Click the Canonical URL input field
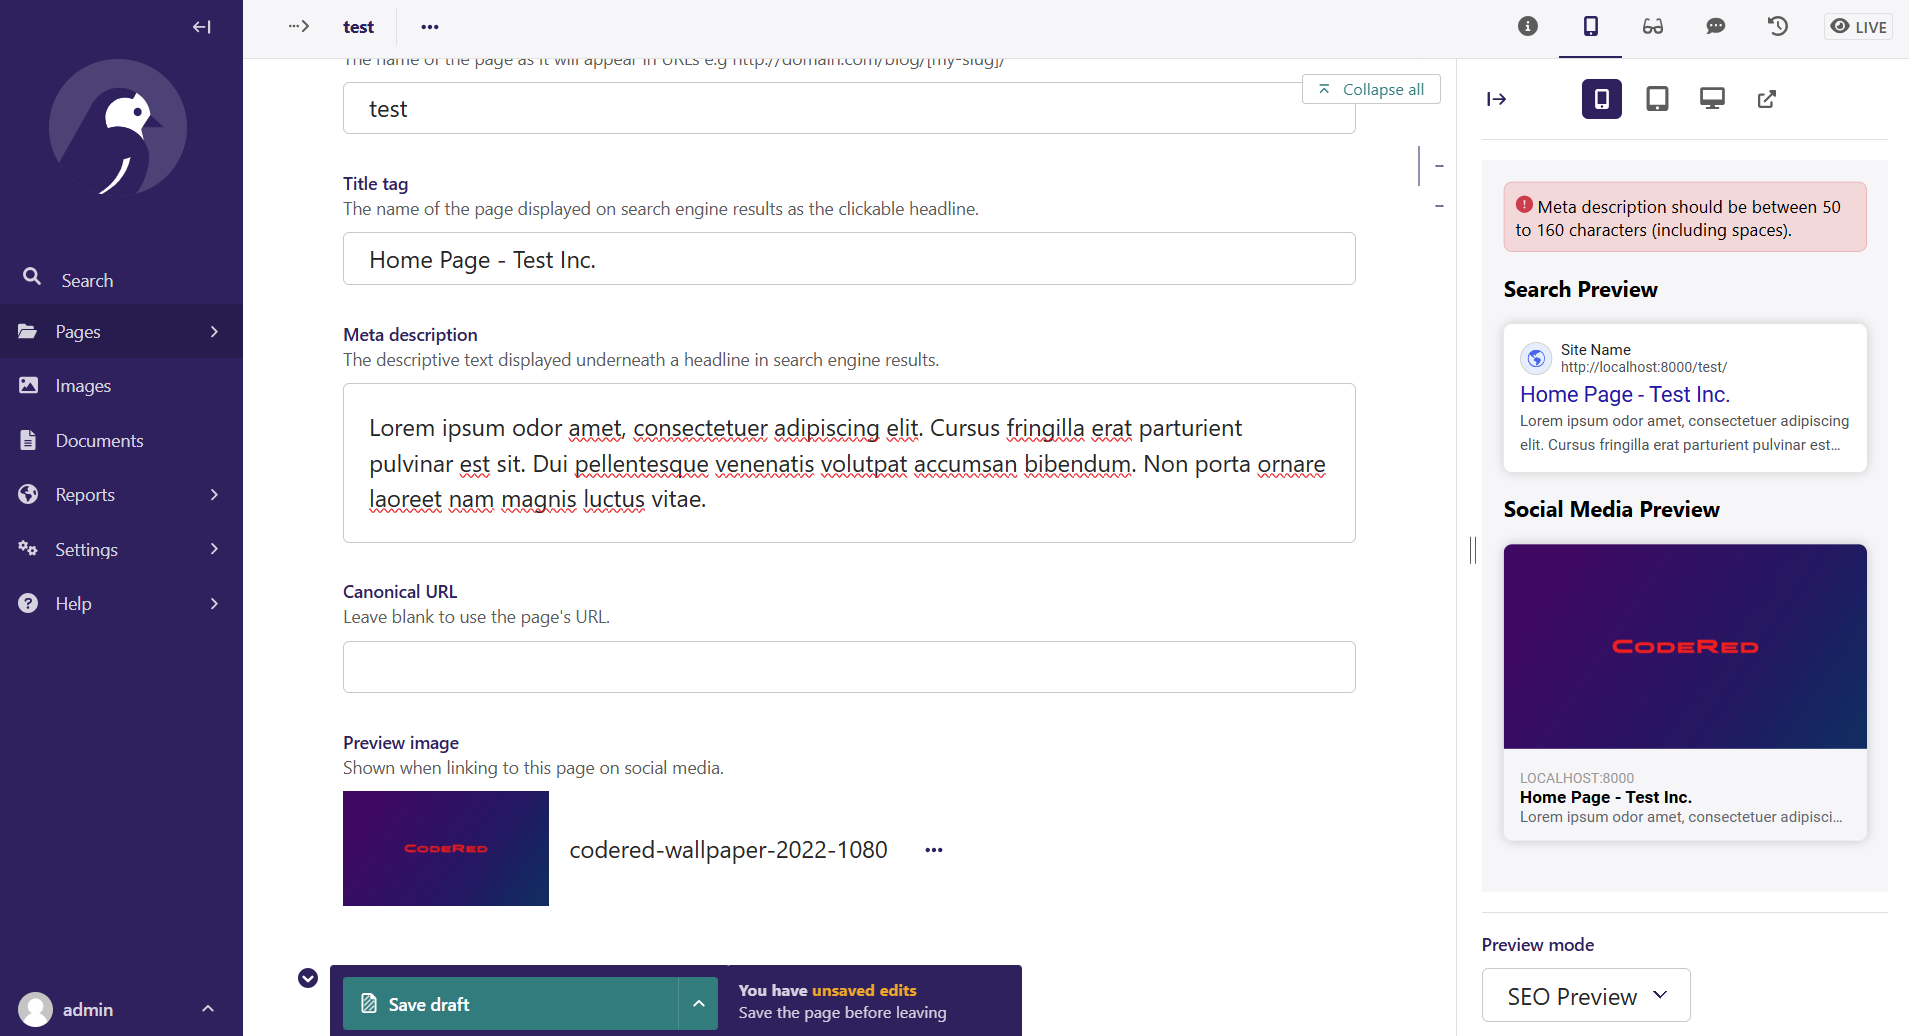 click(x=849, y=666)
